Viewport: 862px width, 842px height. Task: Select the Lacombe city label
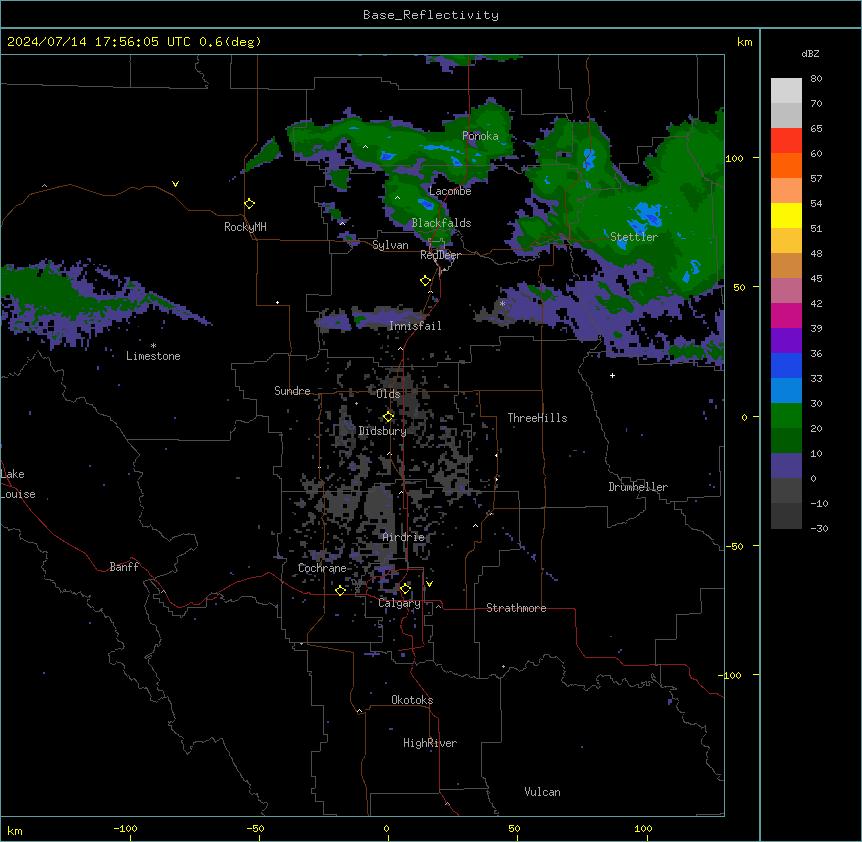[x=450, y=191]
